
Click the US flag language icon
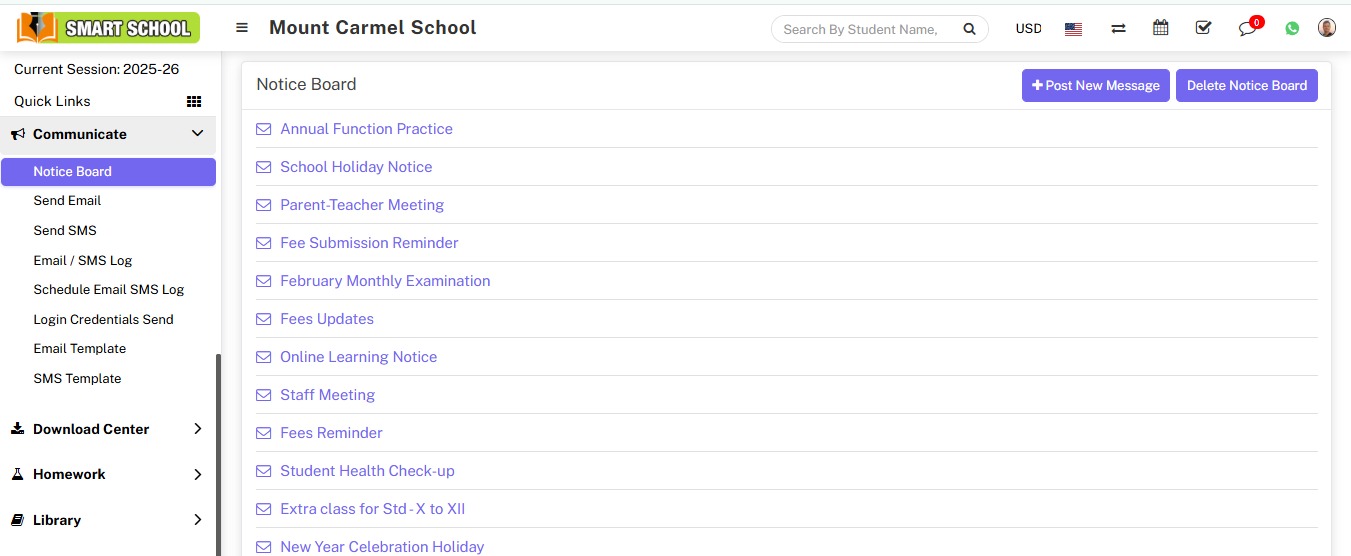coord(1073,29)
